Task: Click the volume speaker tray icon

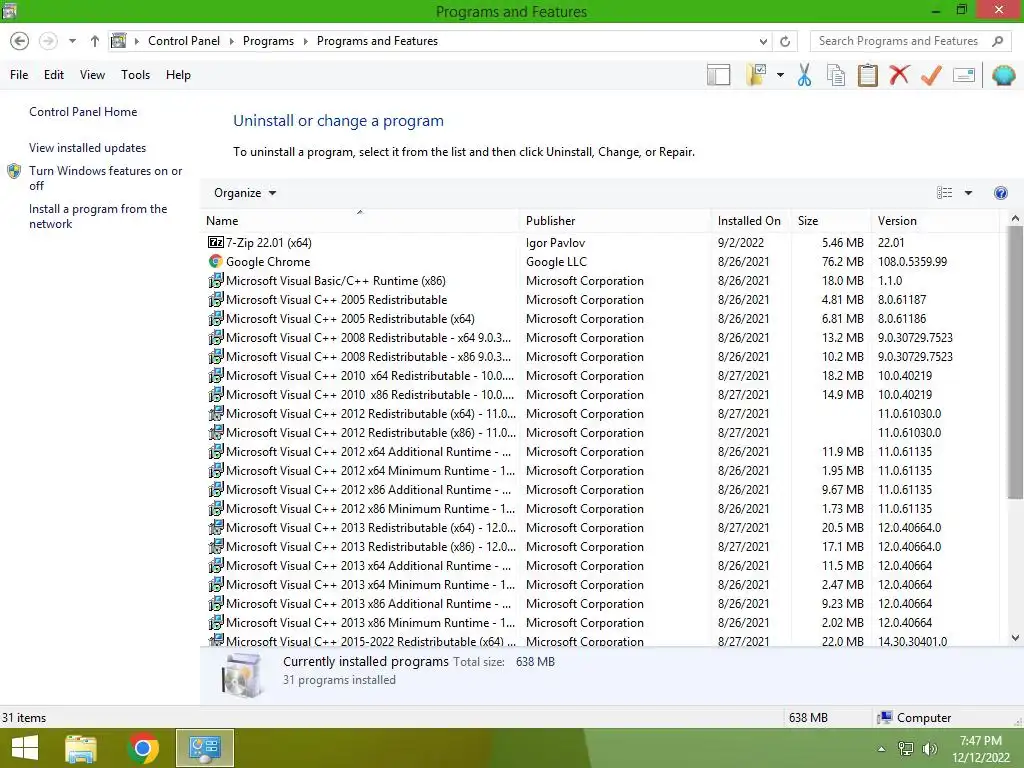Action: (x=929, y=749)
